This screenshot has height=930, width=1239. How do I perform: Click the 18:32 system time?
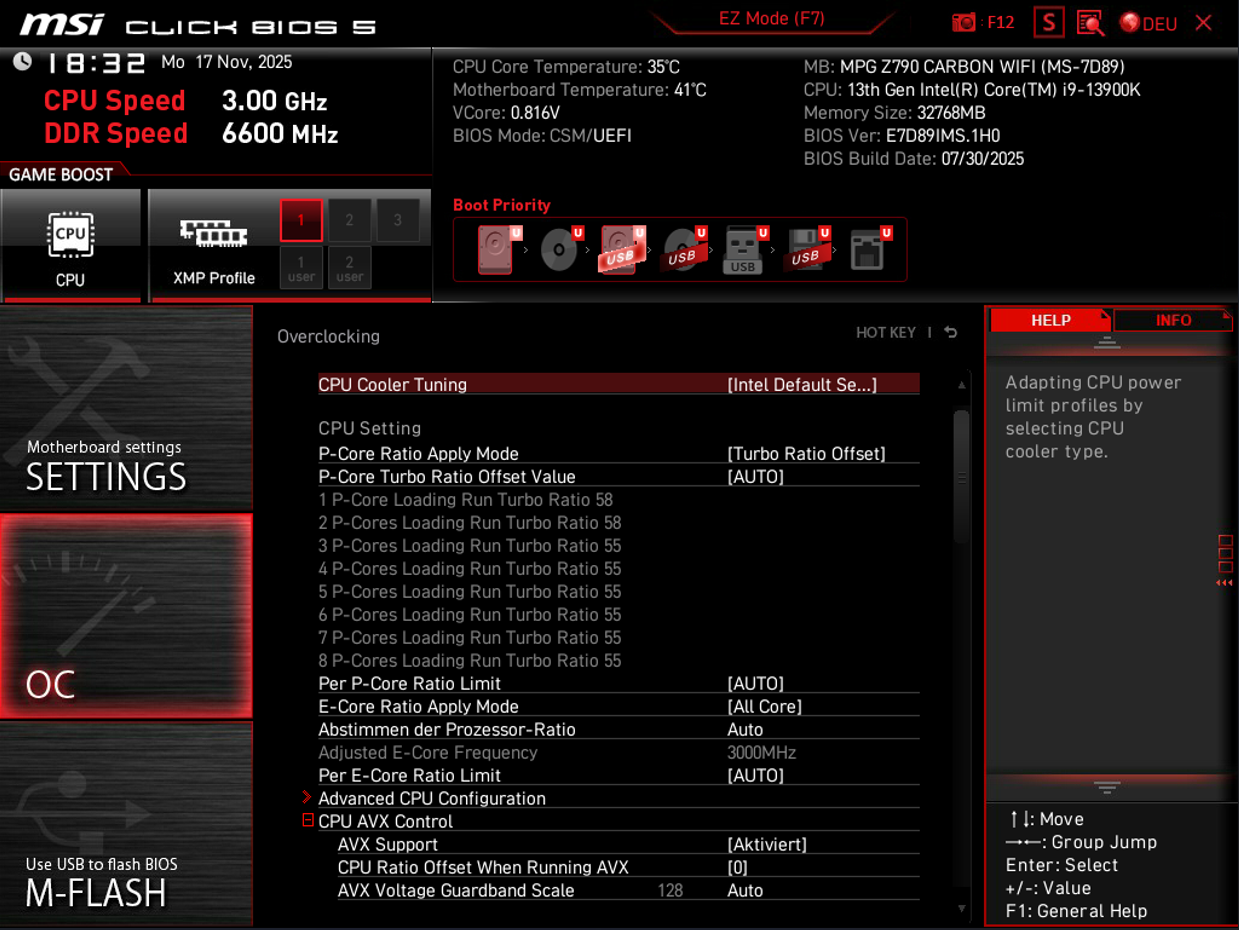[96, 64]
